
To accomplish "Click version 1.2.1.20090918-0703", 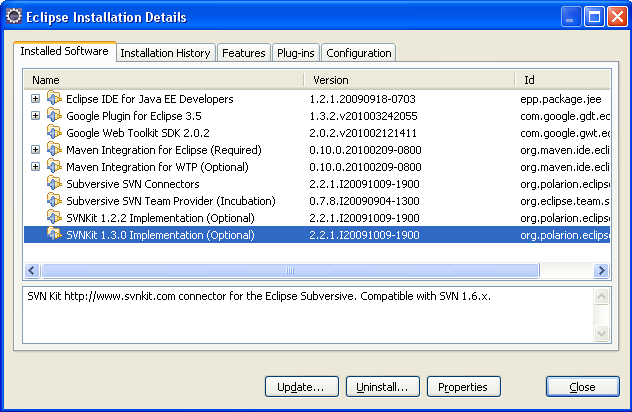I will point(362,99).
